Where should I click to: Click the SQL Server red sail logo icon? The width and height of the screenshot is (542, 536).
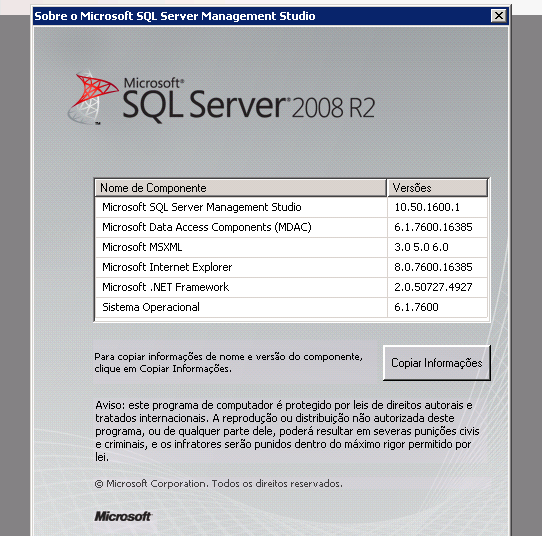tap(93, 98)
